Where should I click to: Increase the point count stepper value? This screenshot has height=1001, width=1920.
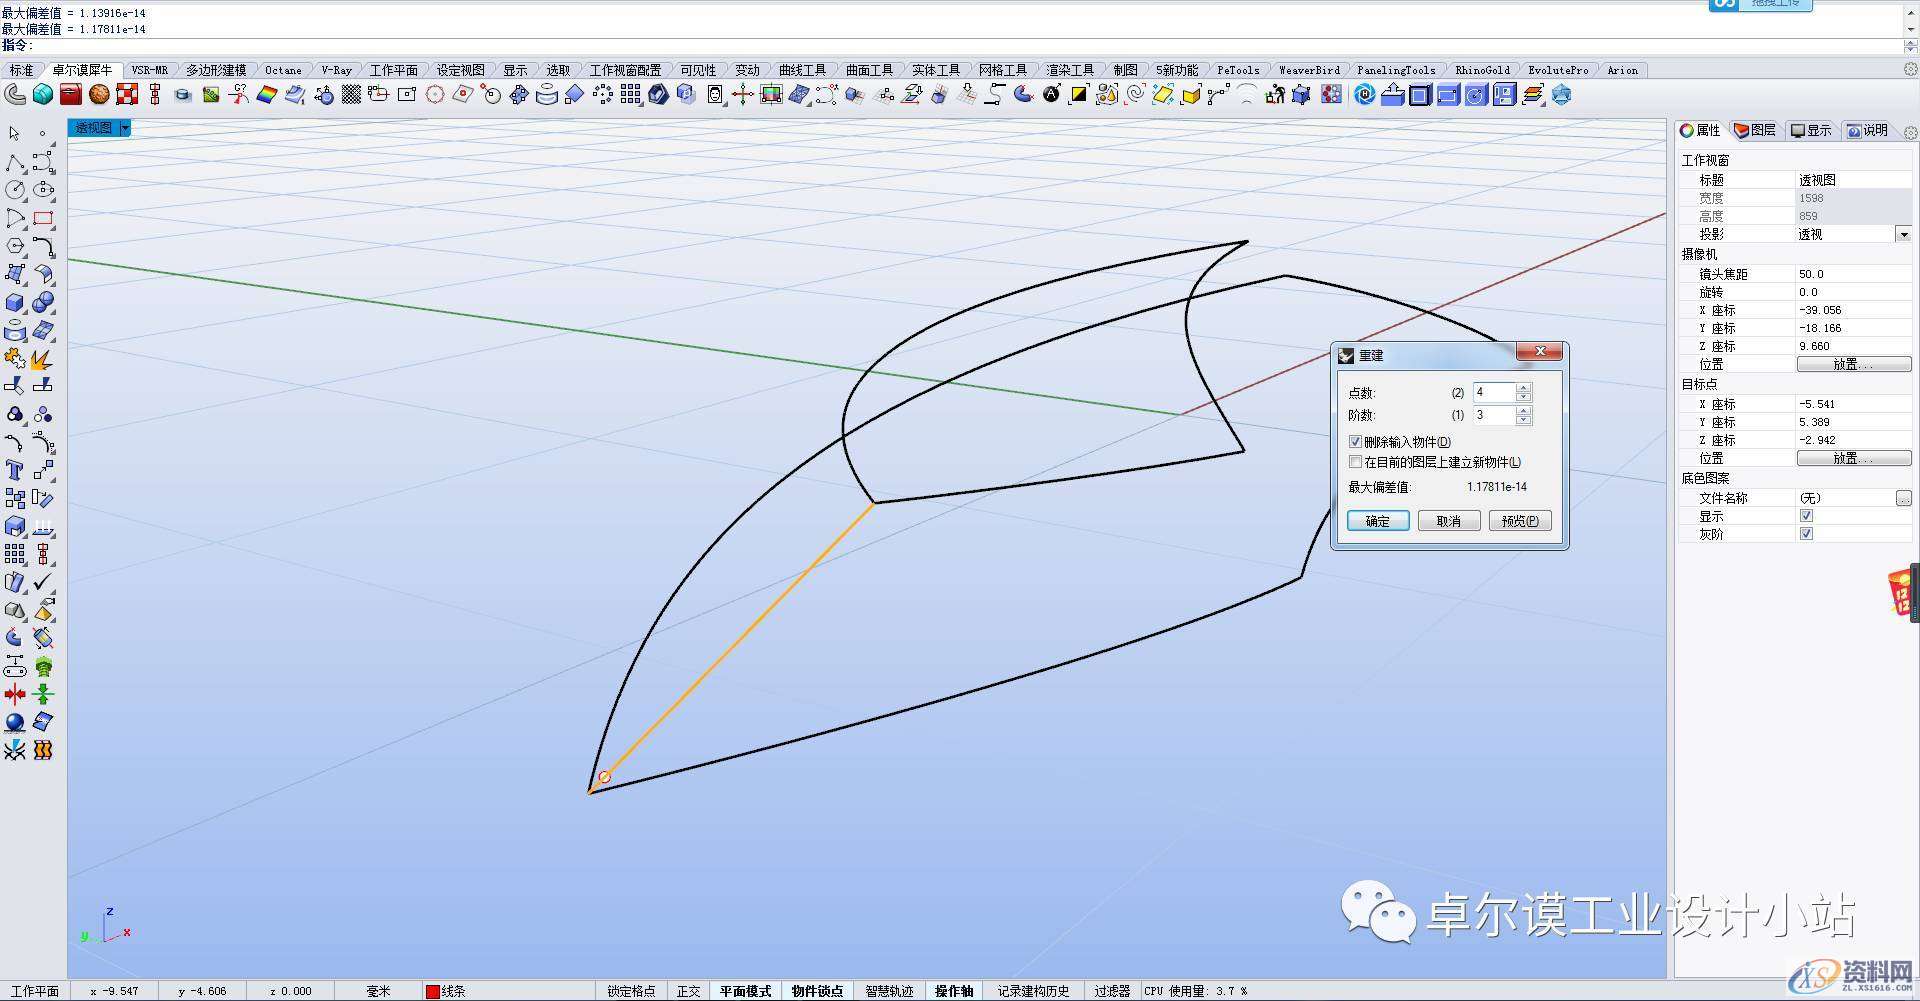(1523, 388)
